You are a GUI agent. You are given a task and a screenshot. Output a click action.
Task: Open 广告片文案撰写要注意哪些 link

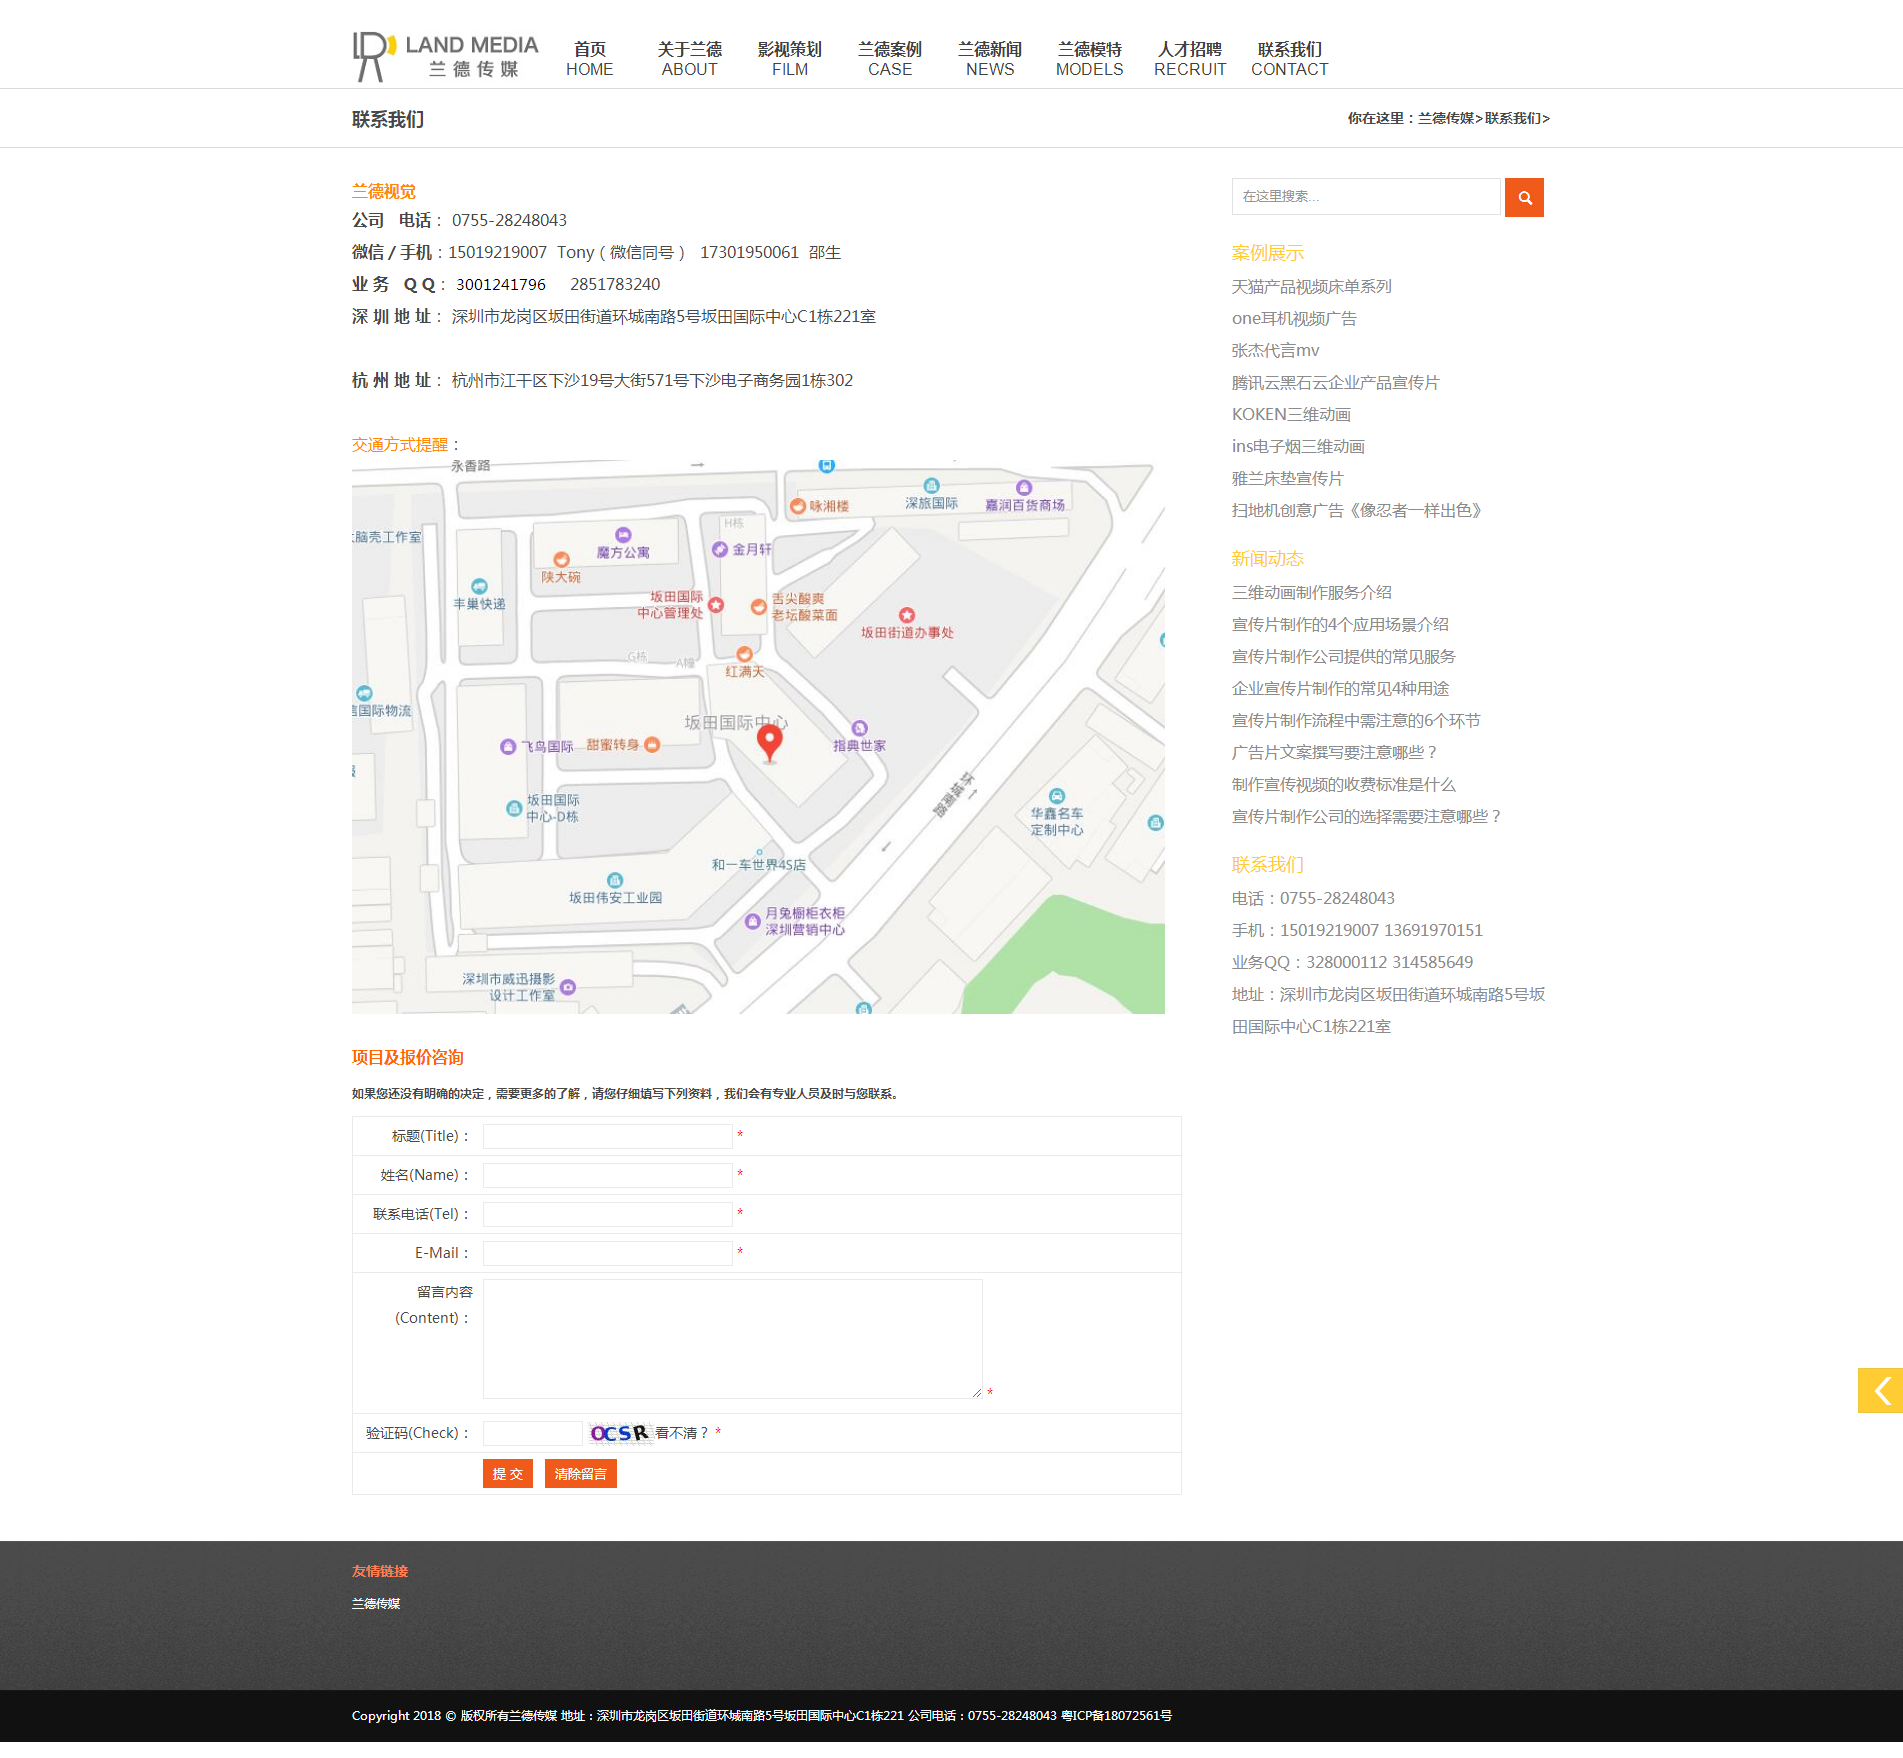[1334, 753]
